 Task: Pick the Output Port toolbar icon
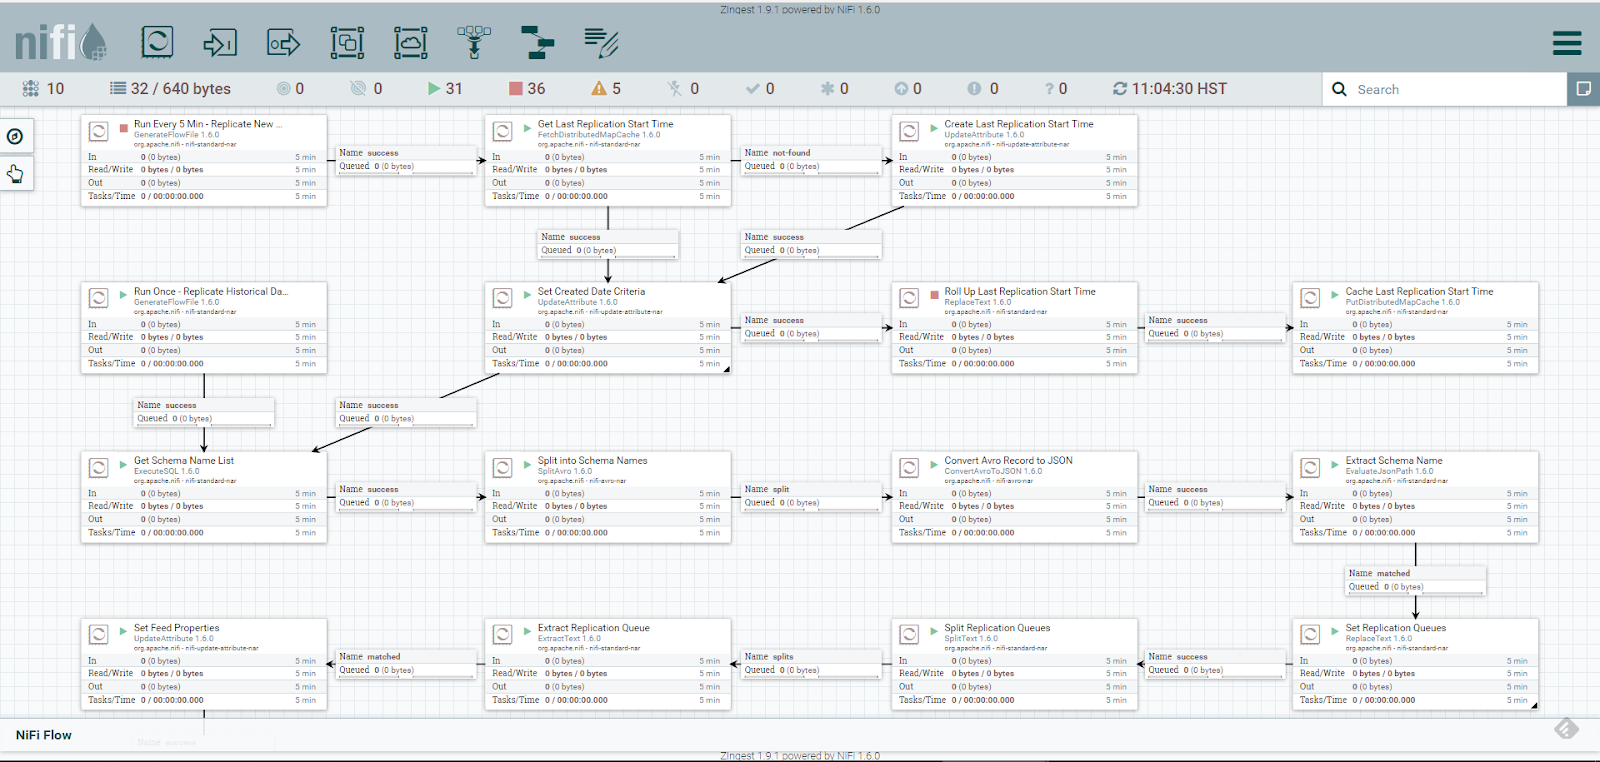pos(284,42)
